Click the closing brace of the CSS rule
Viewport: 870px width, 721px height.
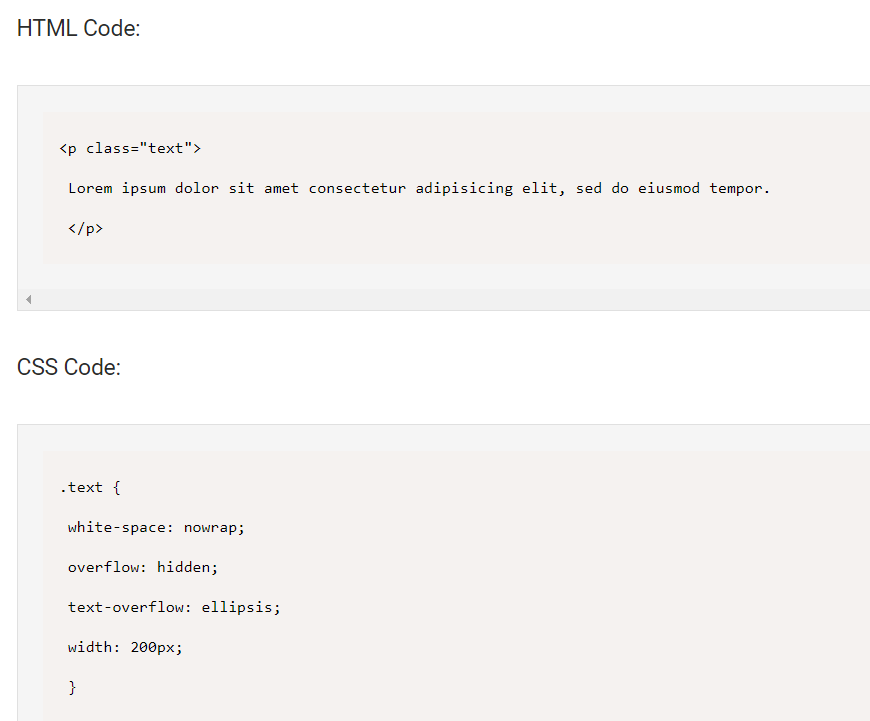pyautogui.click(x=72, y=687)
